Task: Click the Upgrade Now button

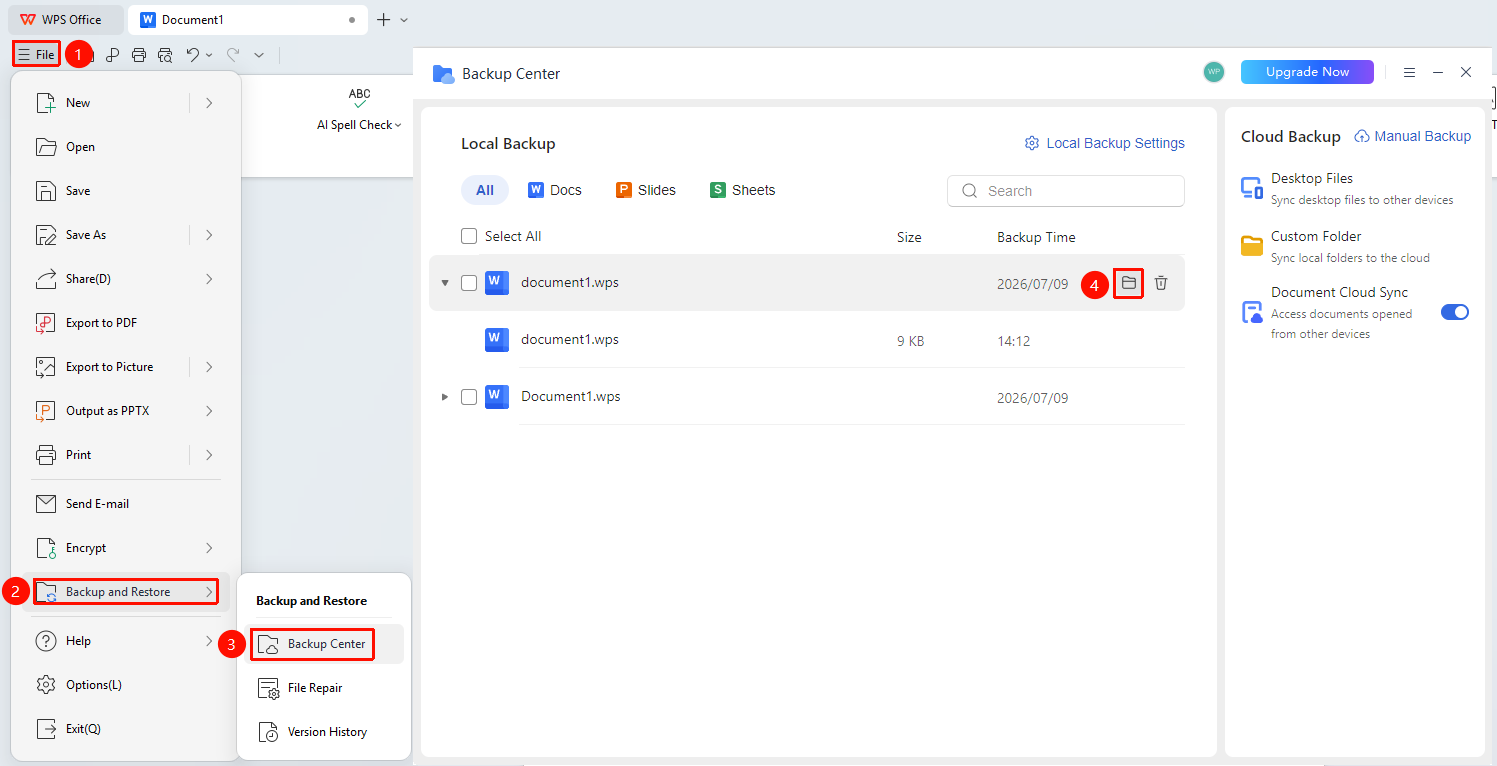Action: (x=1307, y=72)
